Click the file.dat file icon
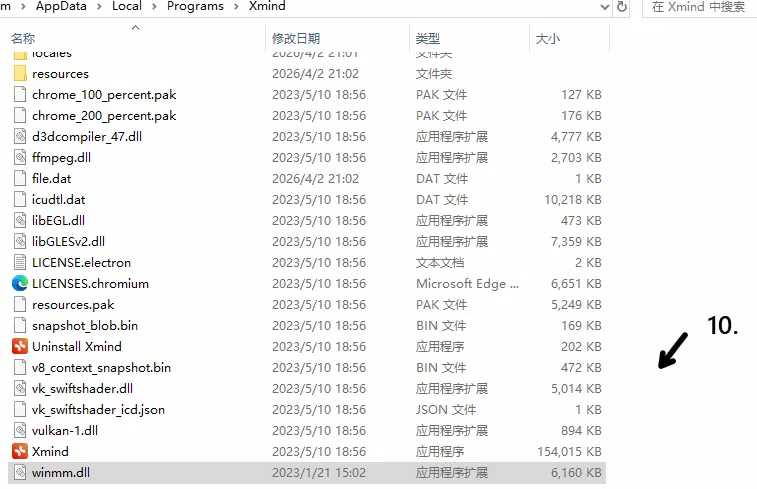This screenshot has width=757, height=489. click(20, 179)
